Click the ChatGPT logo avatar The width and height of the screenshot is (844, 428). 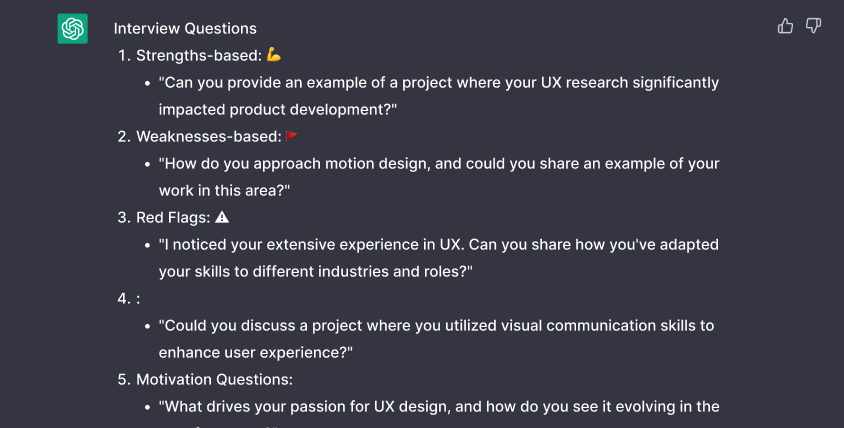tap(73, 29)
